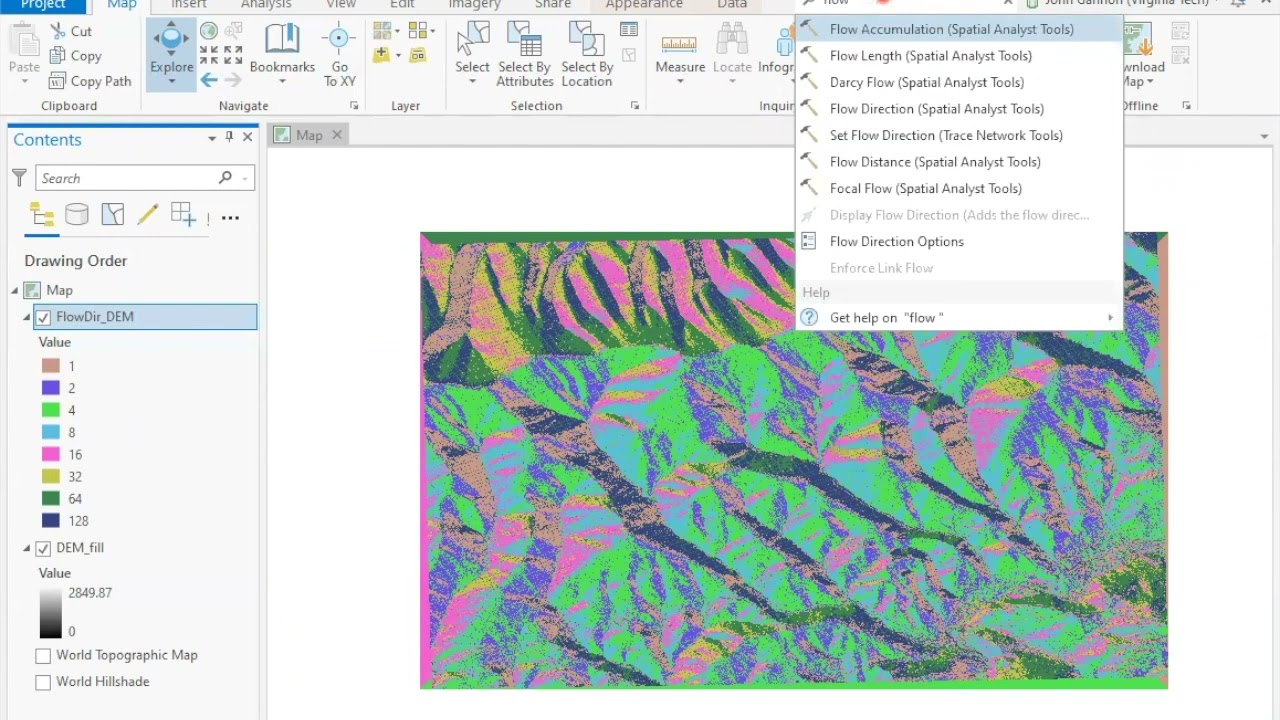Image resolution: width=1280 pixels, height=720 pixels.
Task: Open the Bookmarks book icon
Action: (x=282, y=40)
